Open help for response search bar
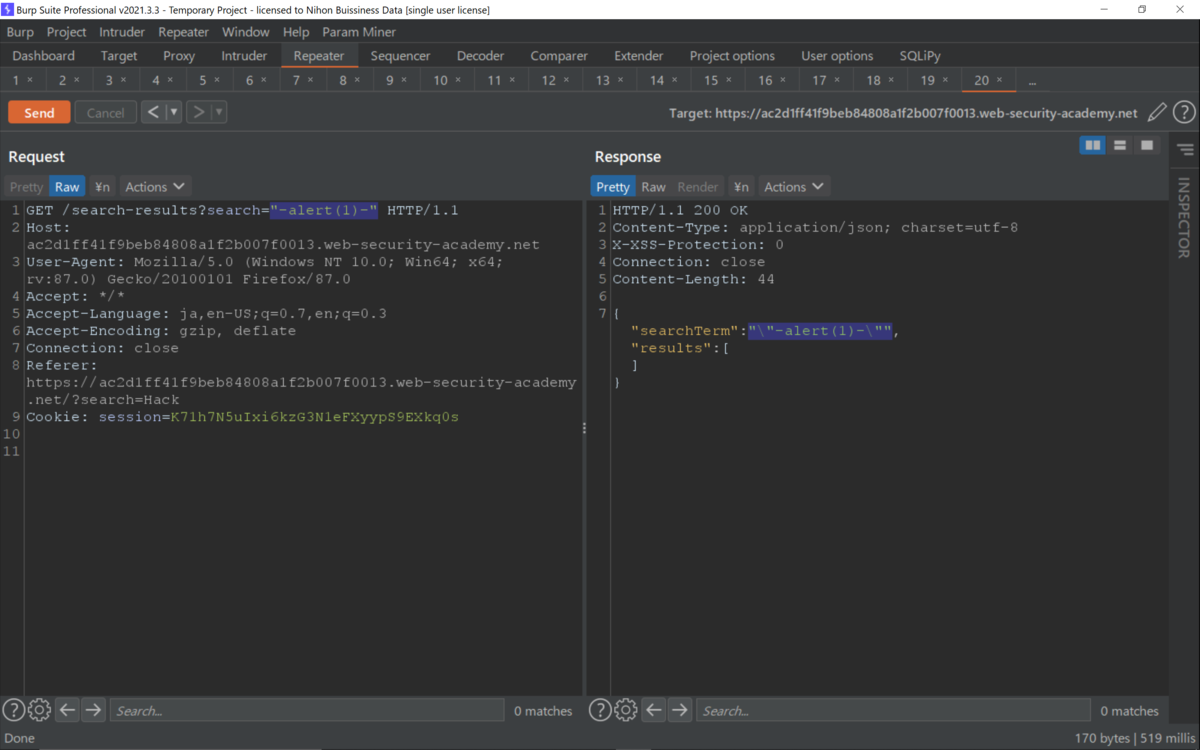This screenshot has width=1200, height=750. (600, 710)
